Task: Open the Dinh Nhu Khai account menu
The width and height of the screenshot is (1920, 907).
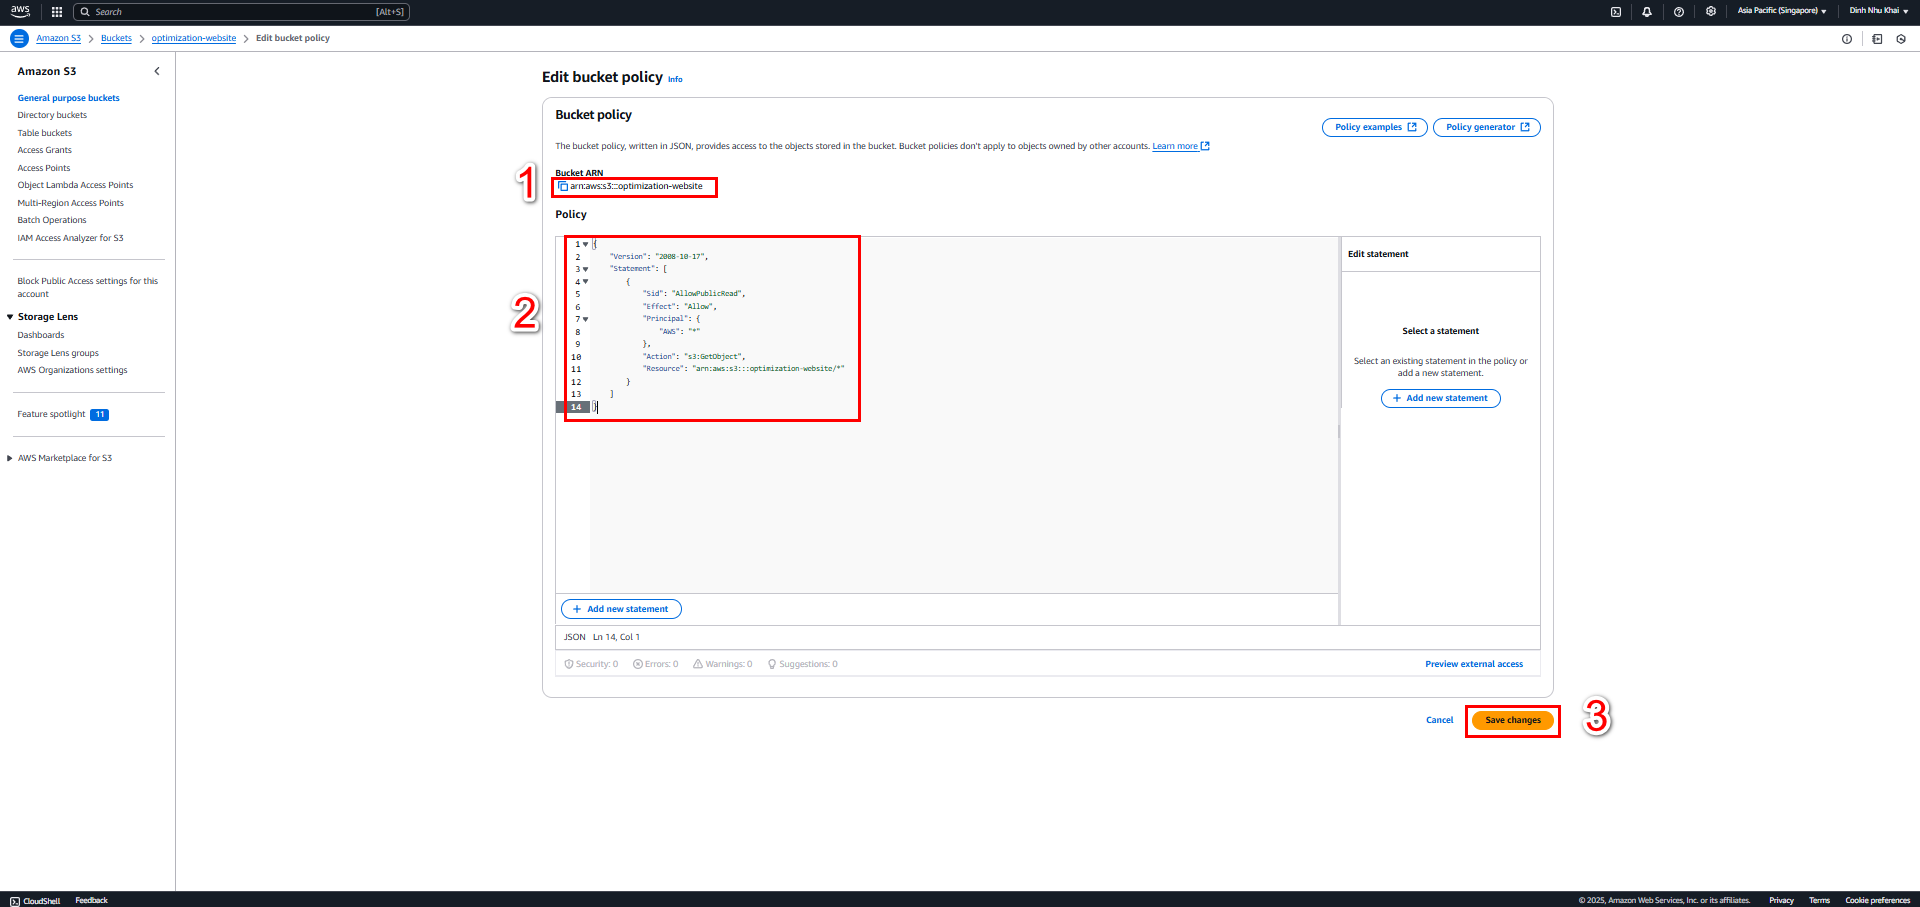Action: pos(1878,11)
